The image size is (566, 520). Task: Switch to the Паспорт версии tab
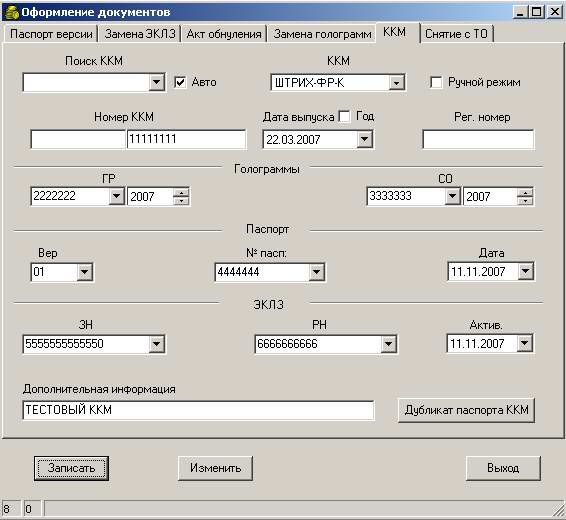[x=51, y=34]
